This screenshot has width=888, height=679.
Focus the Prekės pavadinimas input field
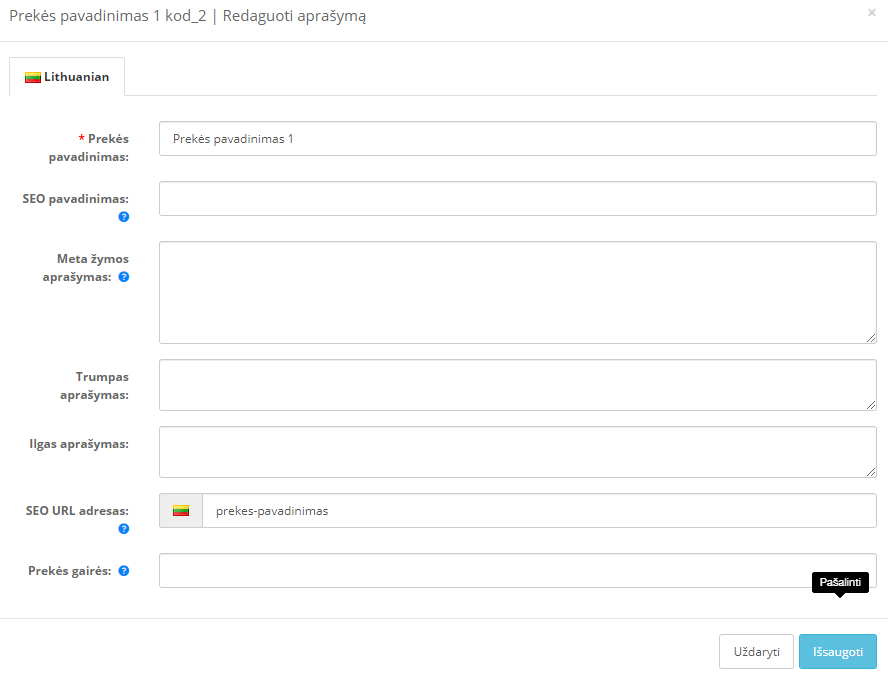(x=518, y=139)
